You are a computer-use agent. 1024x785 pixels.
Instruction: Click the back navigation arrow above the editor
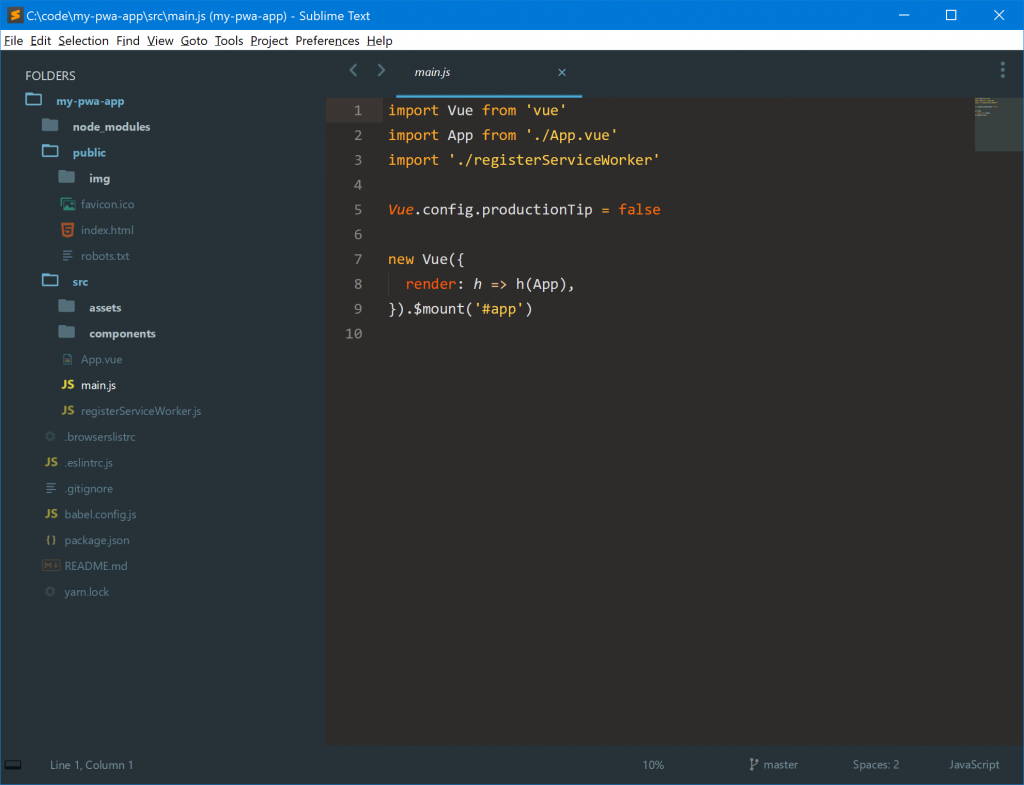pyautogui.click(x=352, y=70)
